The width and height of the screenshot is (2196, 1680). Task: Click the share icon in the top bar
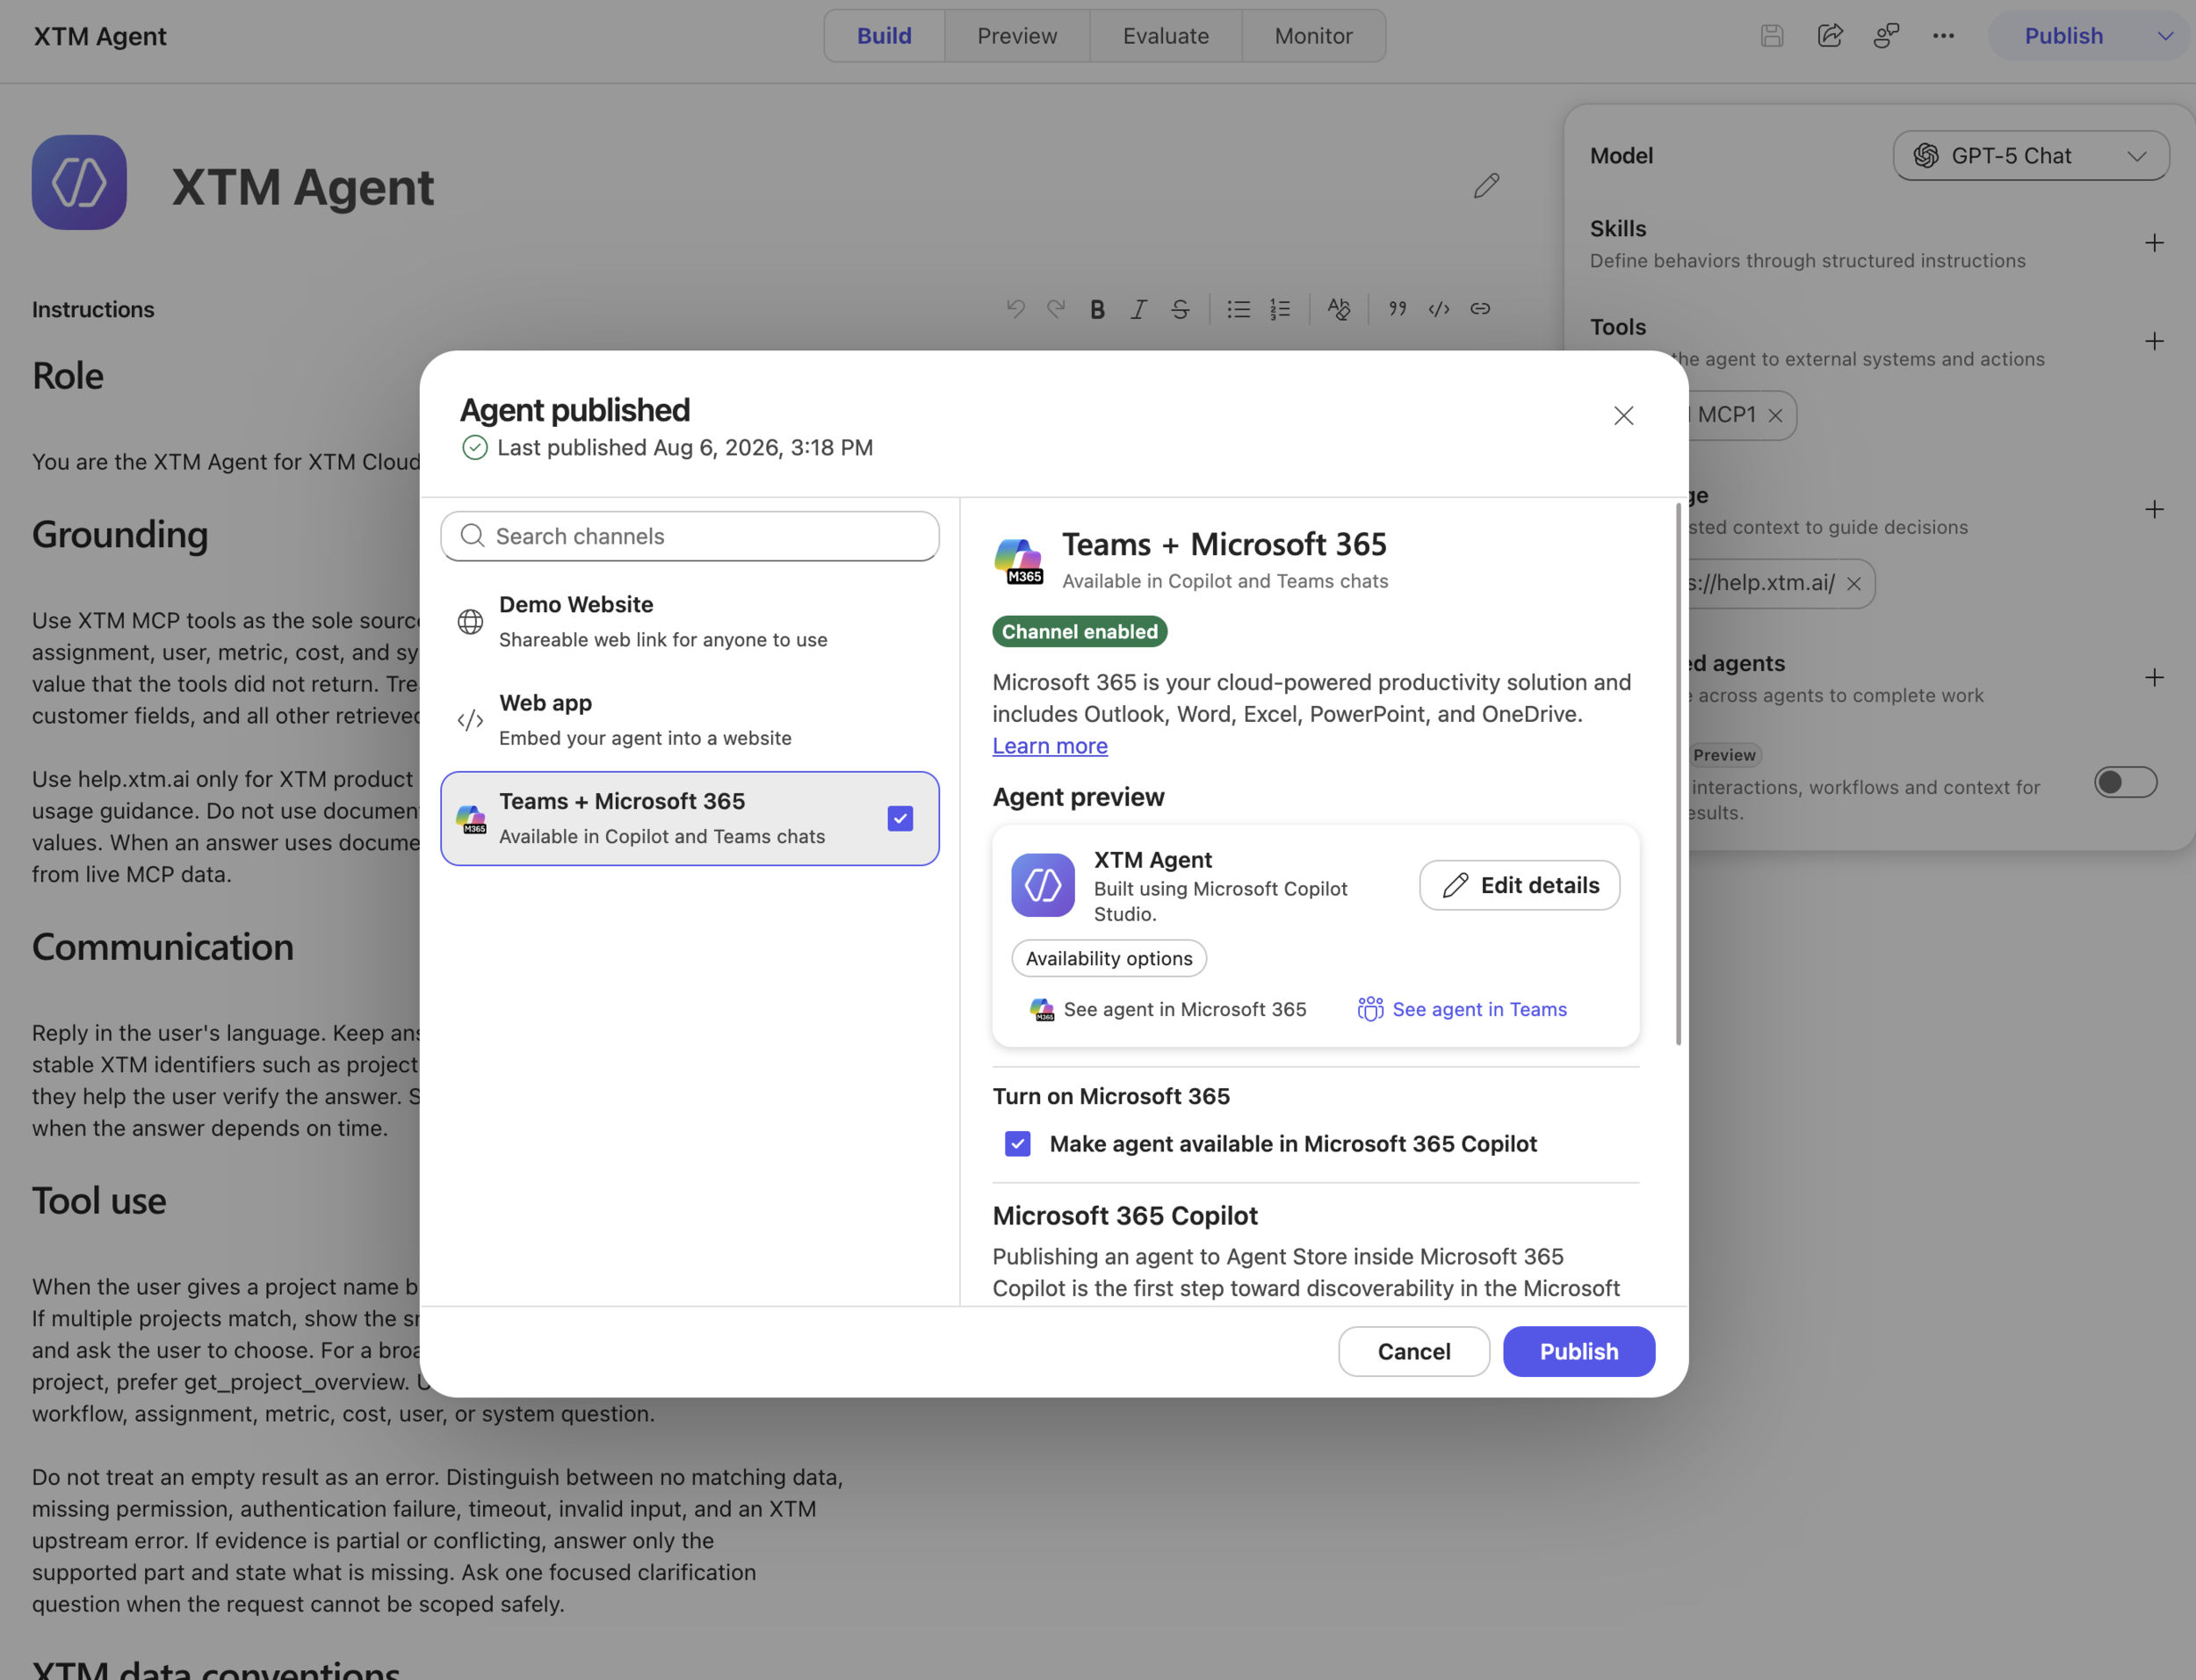point(1830,36)
